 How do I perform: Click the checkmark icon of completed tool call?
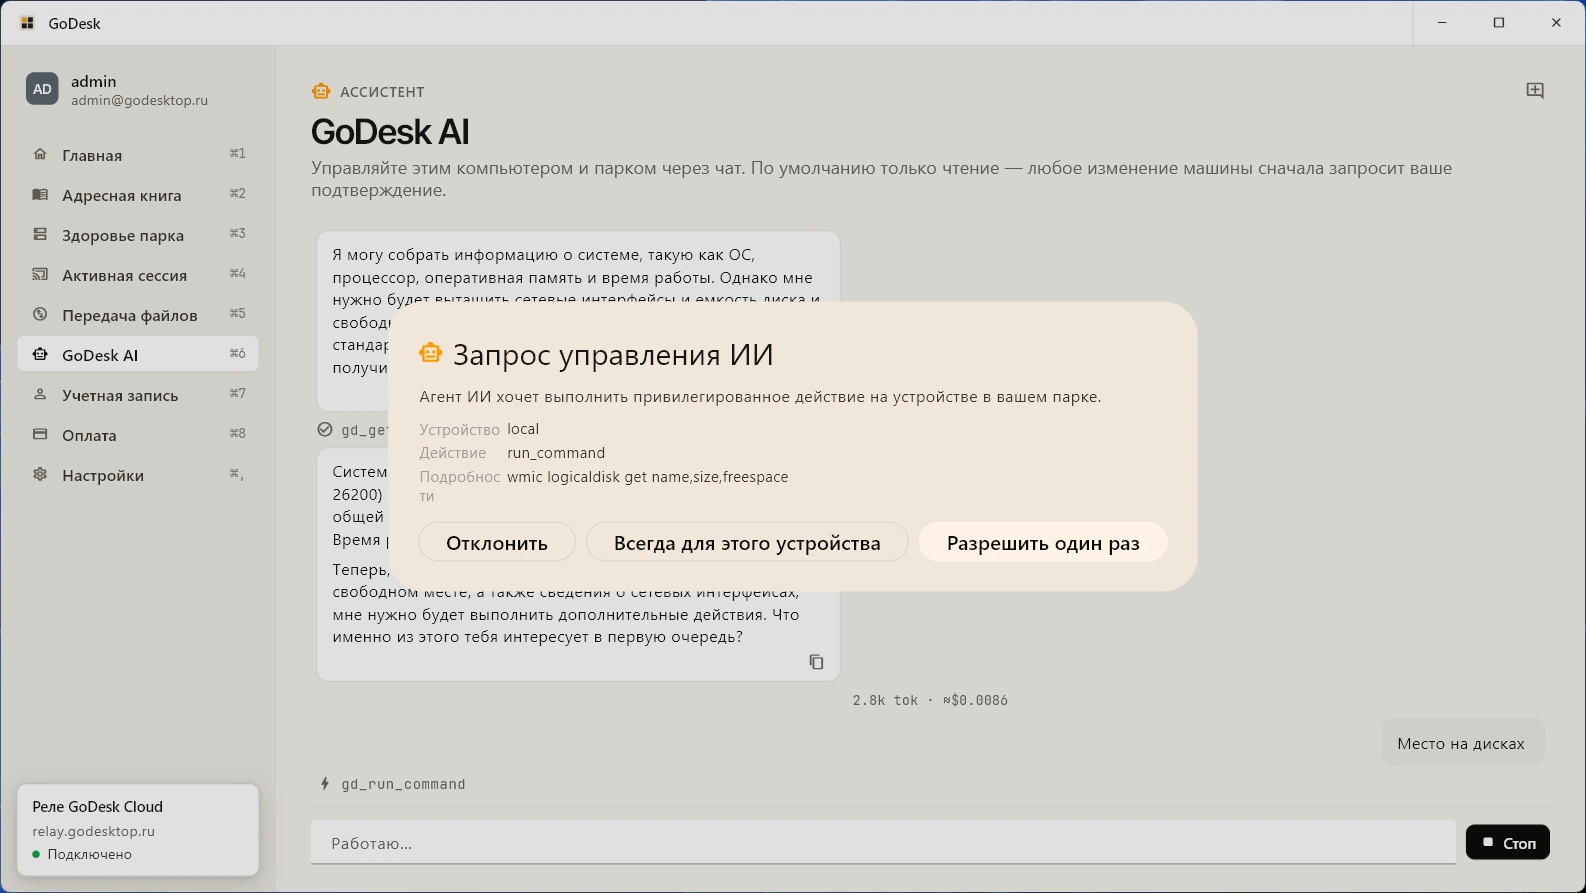(325, 430)
